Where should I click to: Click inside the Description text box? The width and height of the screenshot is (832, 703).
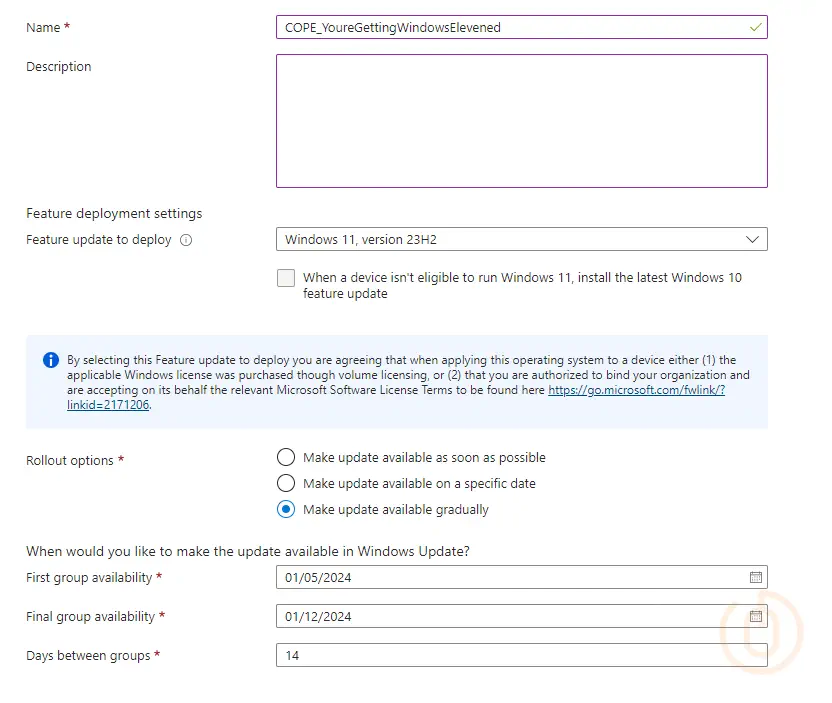tap(521, 121)
